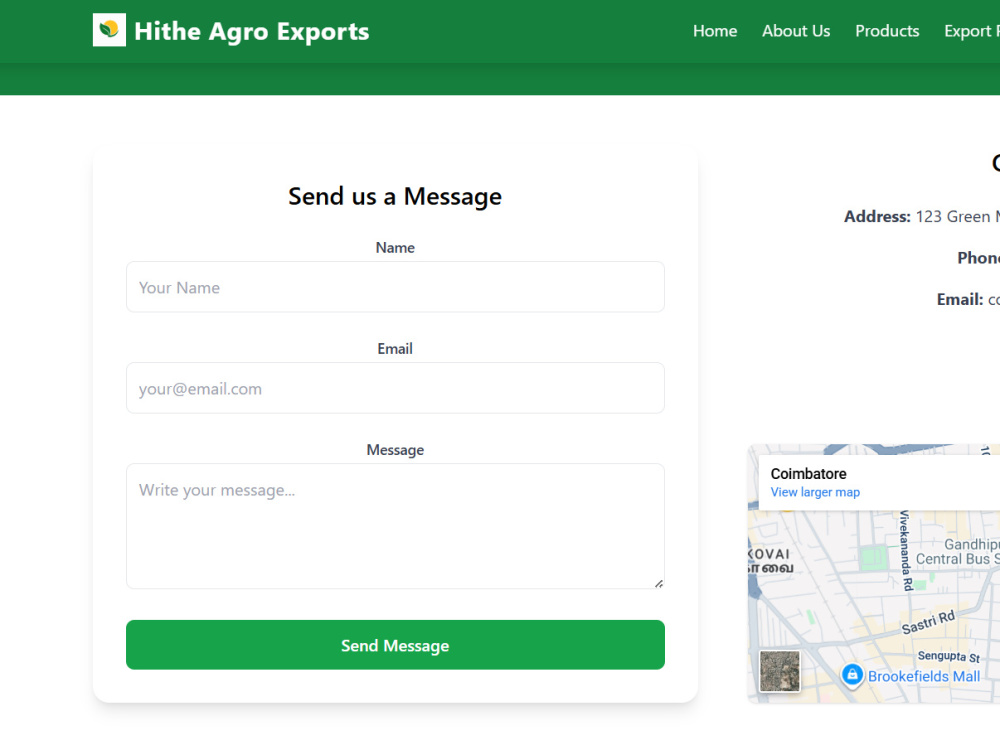Click the Vivekananda Rd map label
This screenshot has height=750, width=1000.
(906, 550)
